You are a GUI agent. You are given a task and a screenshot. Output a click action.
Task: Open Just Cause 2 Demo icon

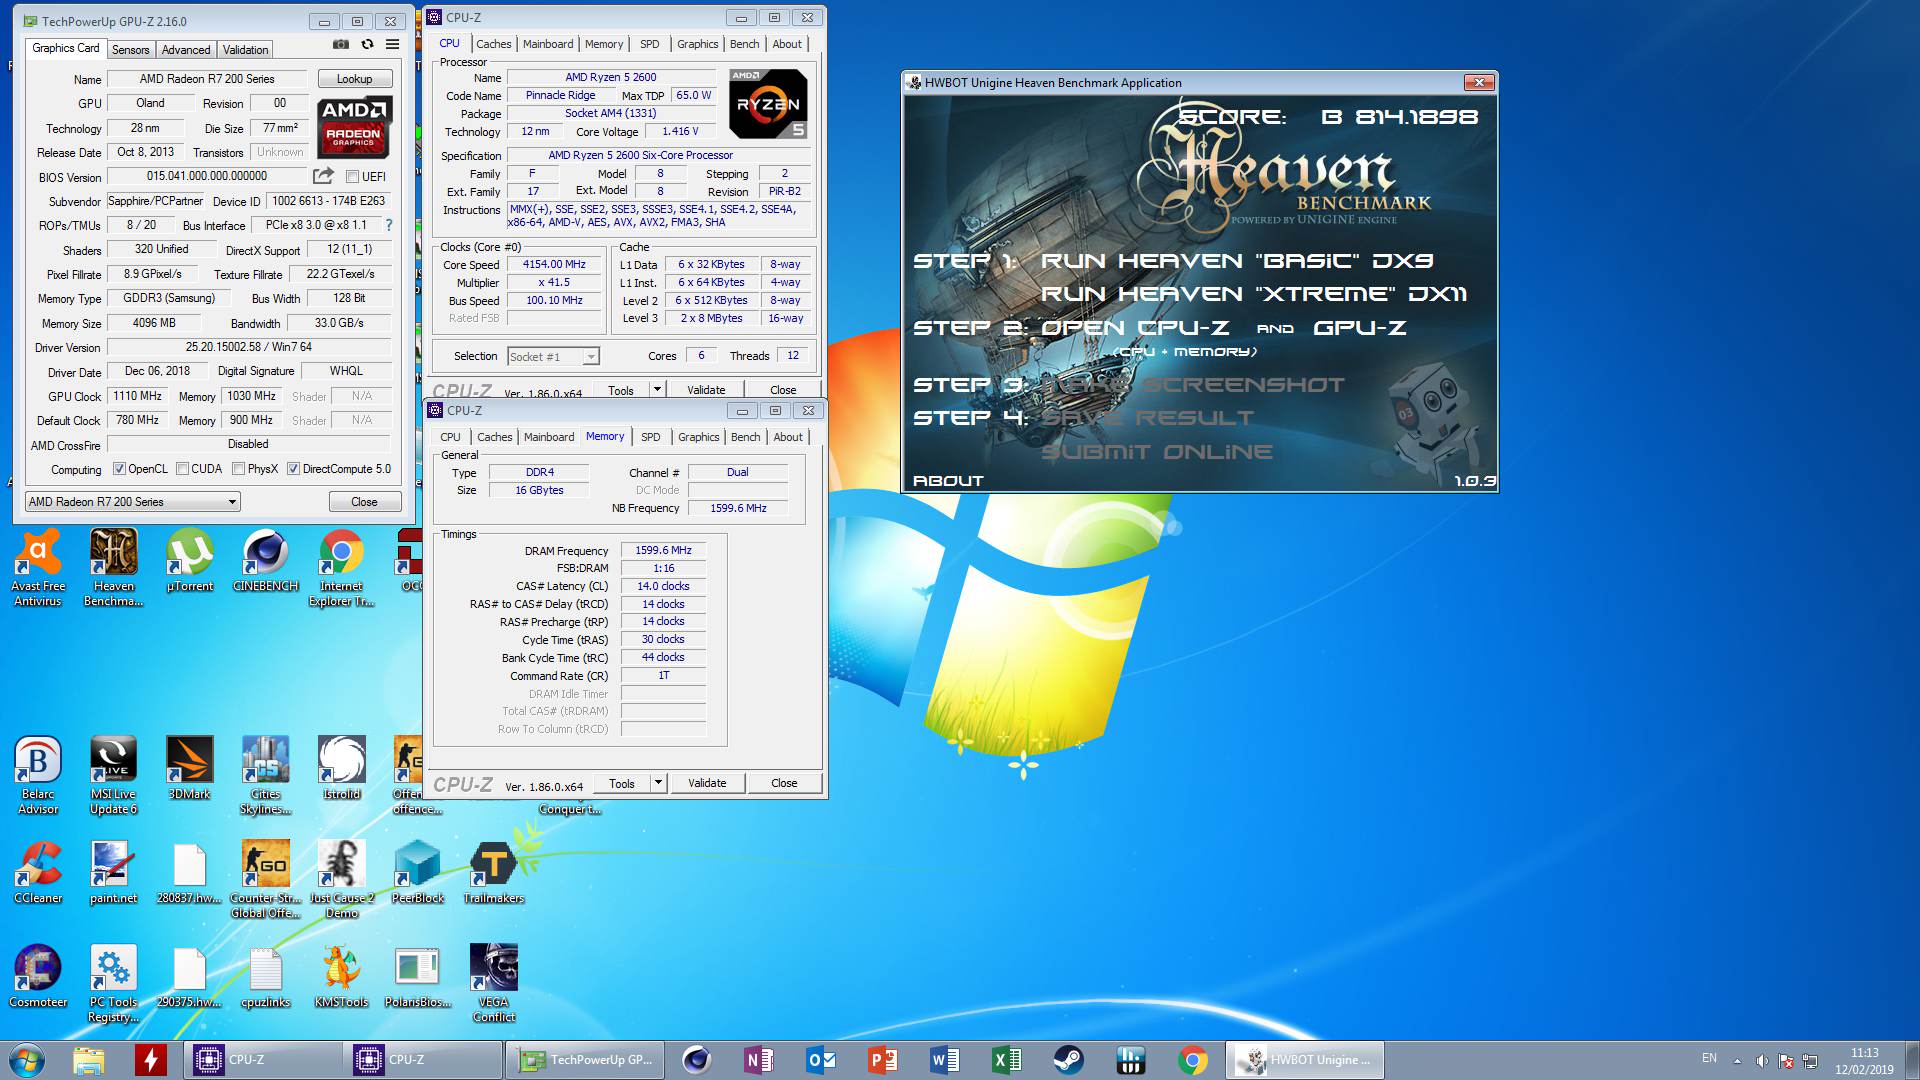342,879
